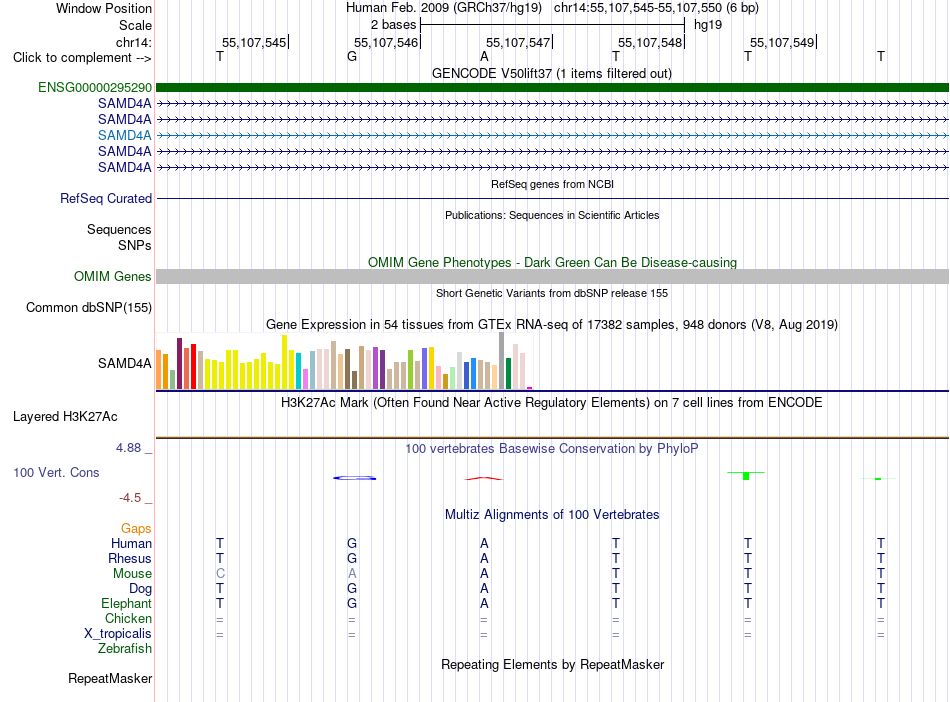This screenshot has width=950, height=702.
Task: Click the mismatched C in Mouse row
Action: (220, 573)
